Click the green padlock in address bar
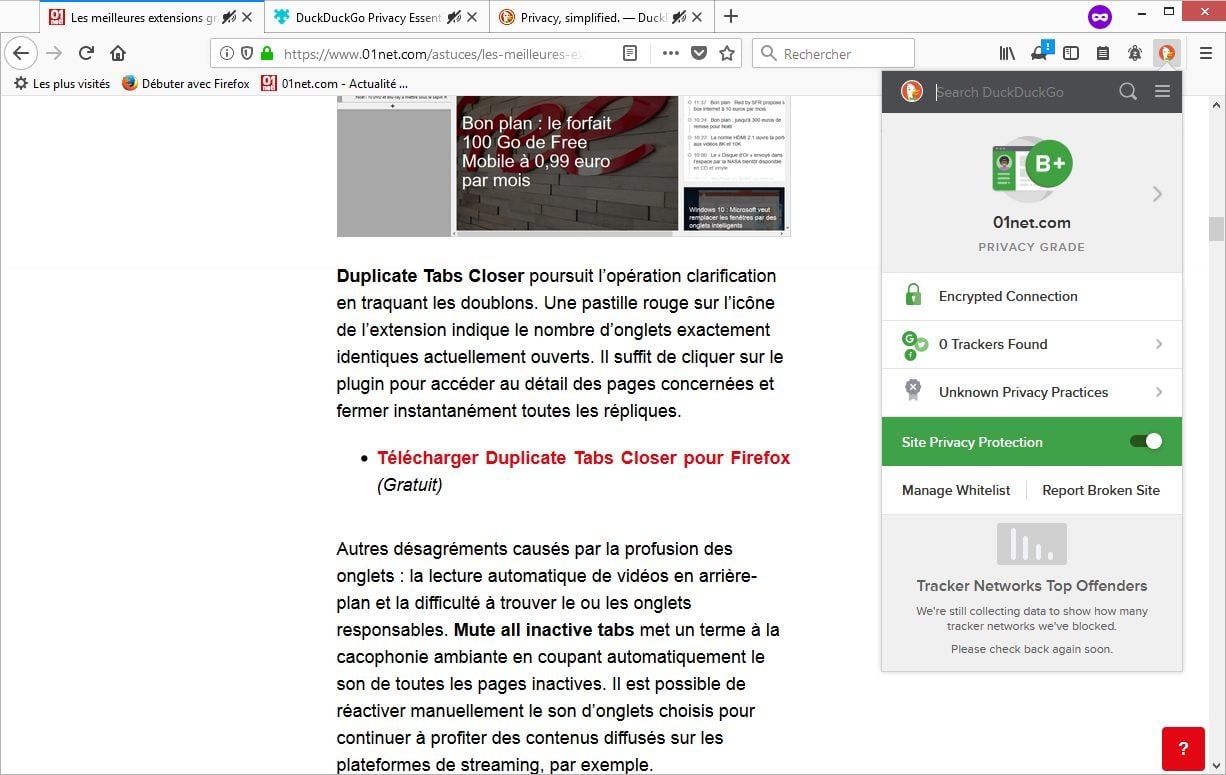Screen dimensions: 1226x775 click(x=266, y=53)
